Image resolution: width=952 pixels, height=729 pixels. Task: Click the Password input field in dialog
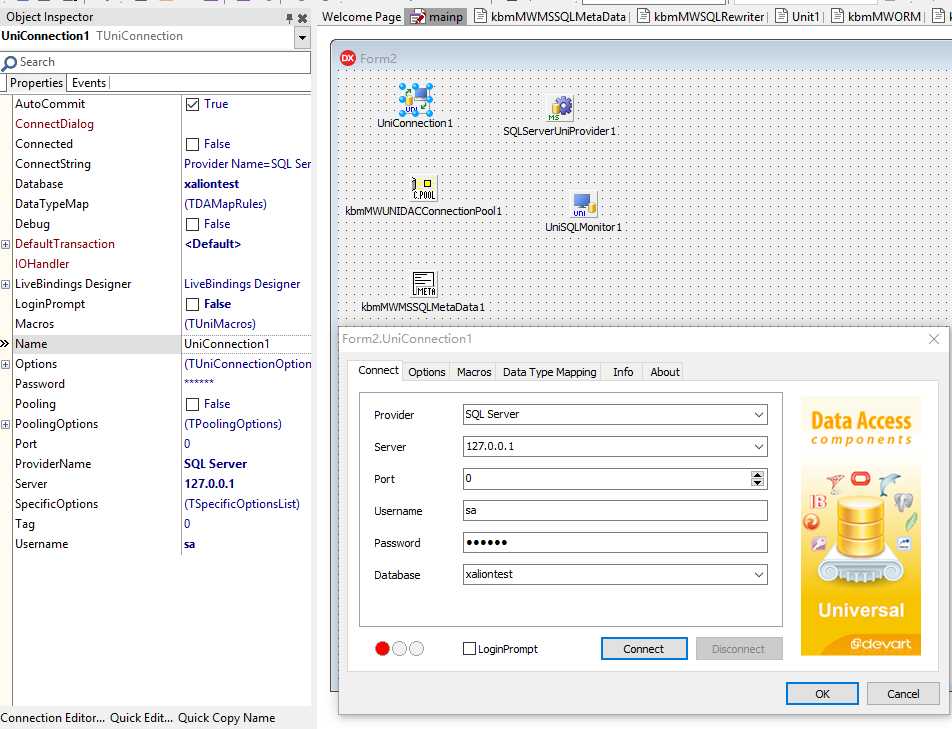click(x=615, y=543)
